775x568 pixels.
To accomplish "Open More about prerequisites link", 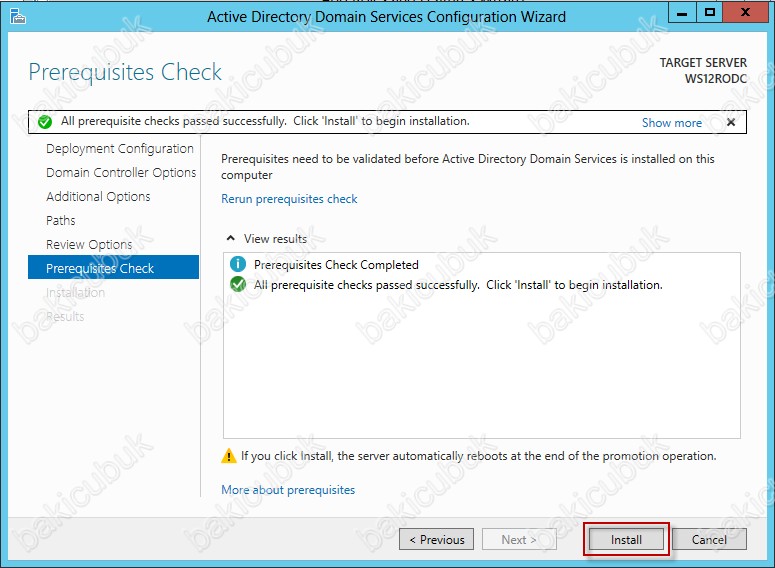I will [288, 489].
